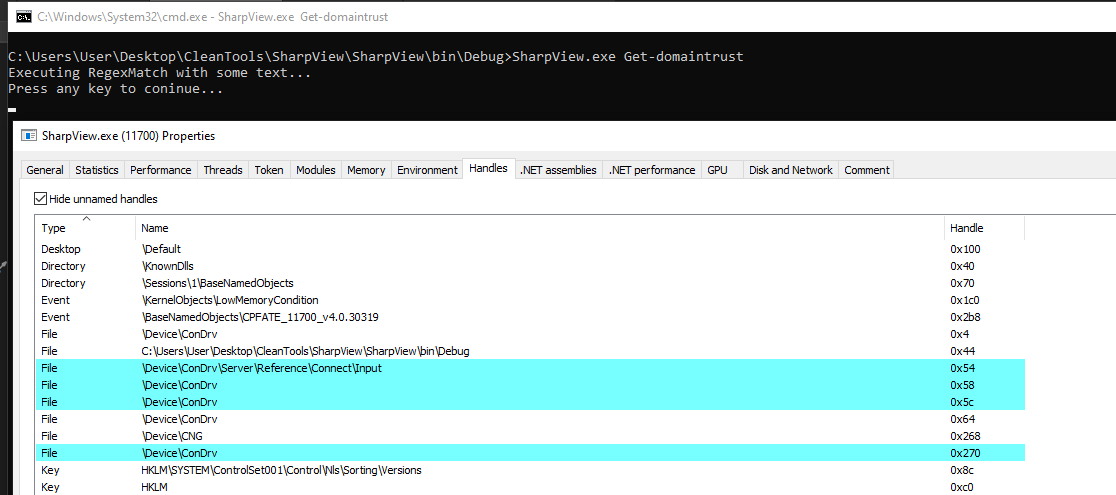Open the .NET performance tab
Viewport: 1116px width, 495px height.
[x=651, y=170]
